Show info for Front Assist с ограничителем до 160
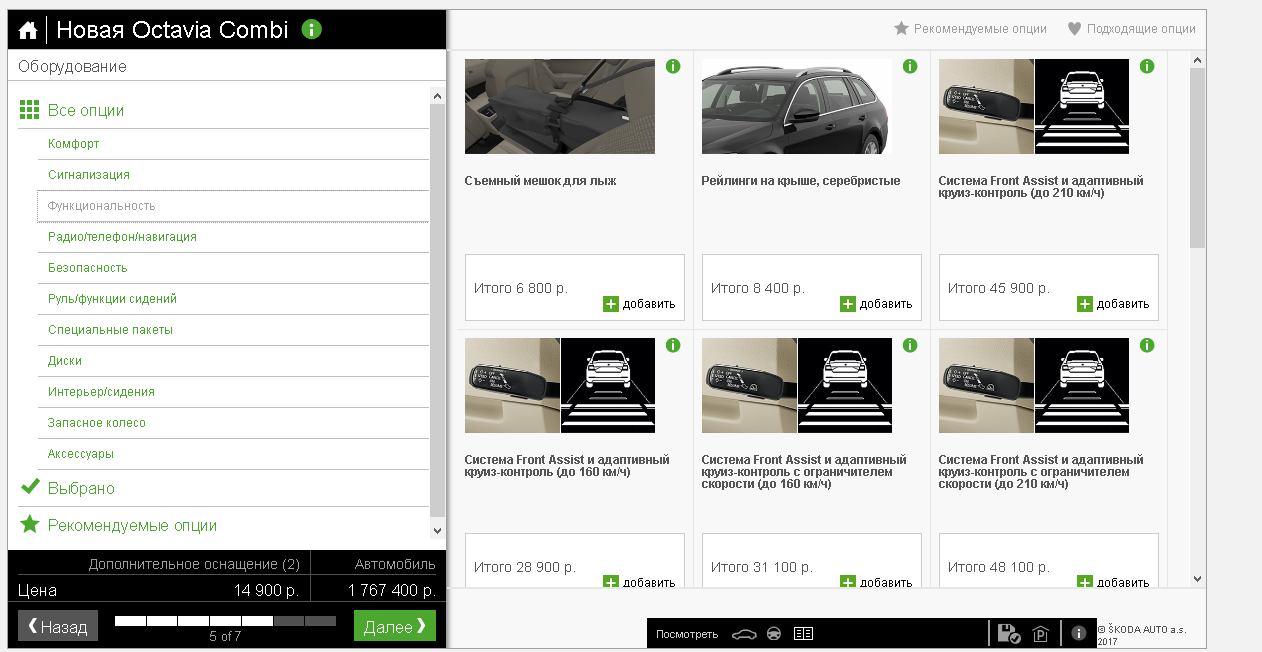The width and height of the screenshot is (1262, 652). 910,345
